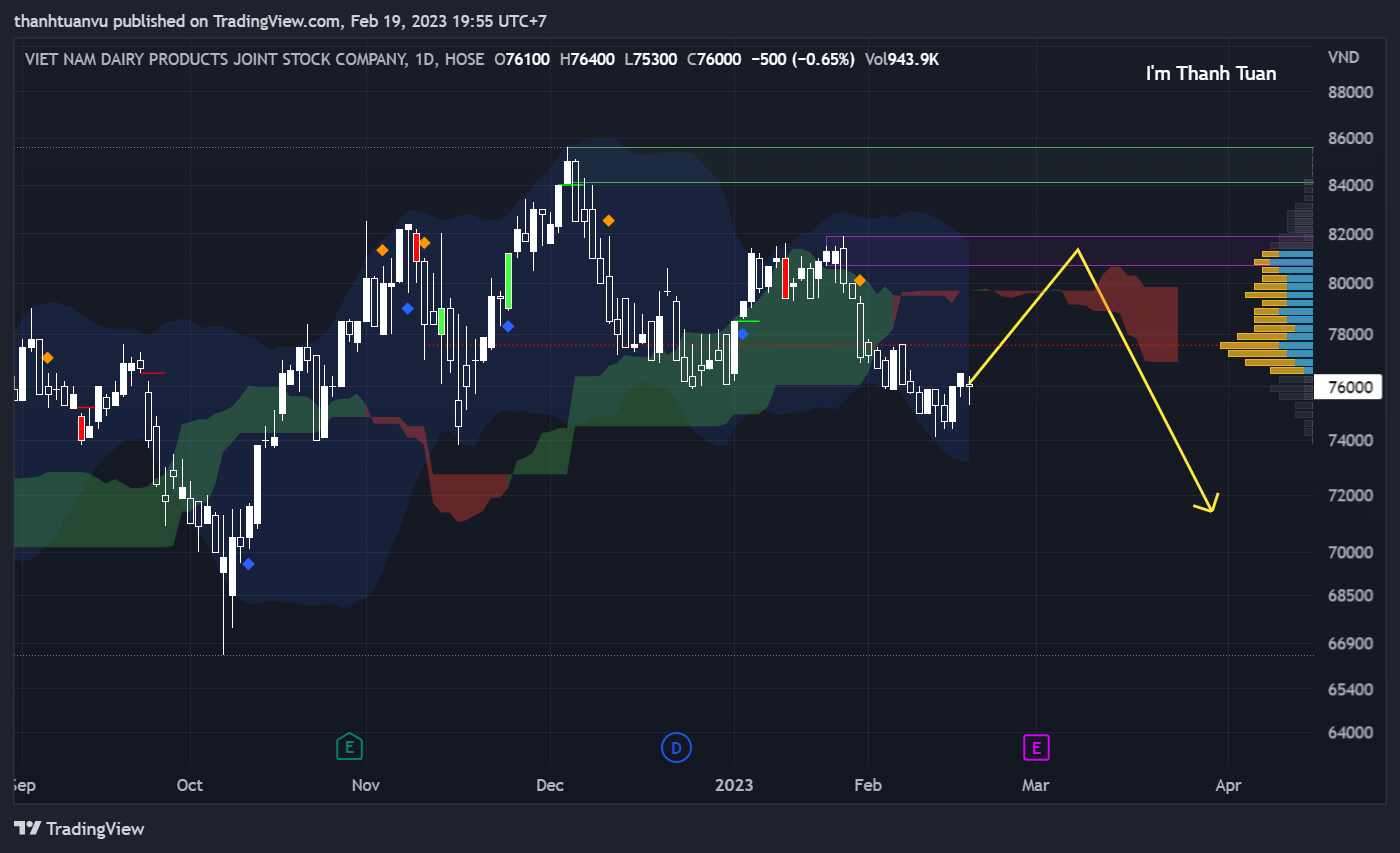Click the Vol943.9K volume reading

point(902,59)
